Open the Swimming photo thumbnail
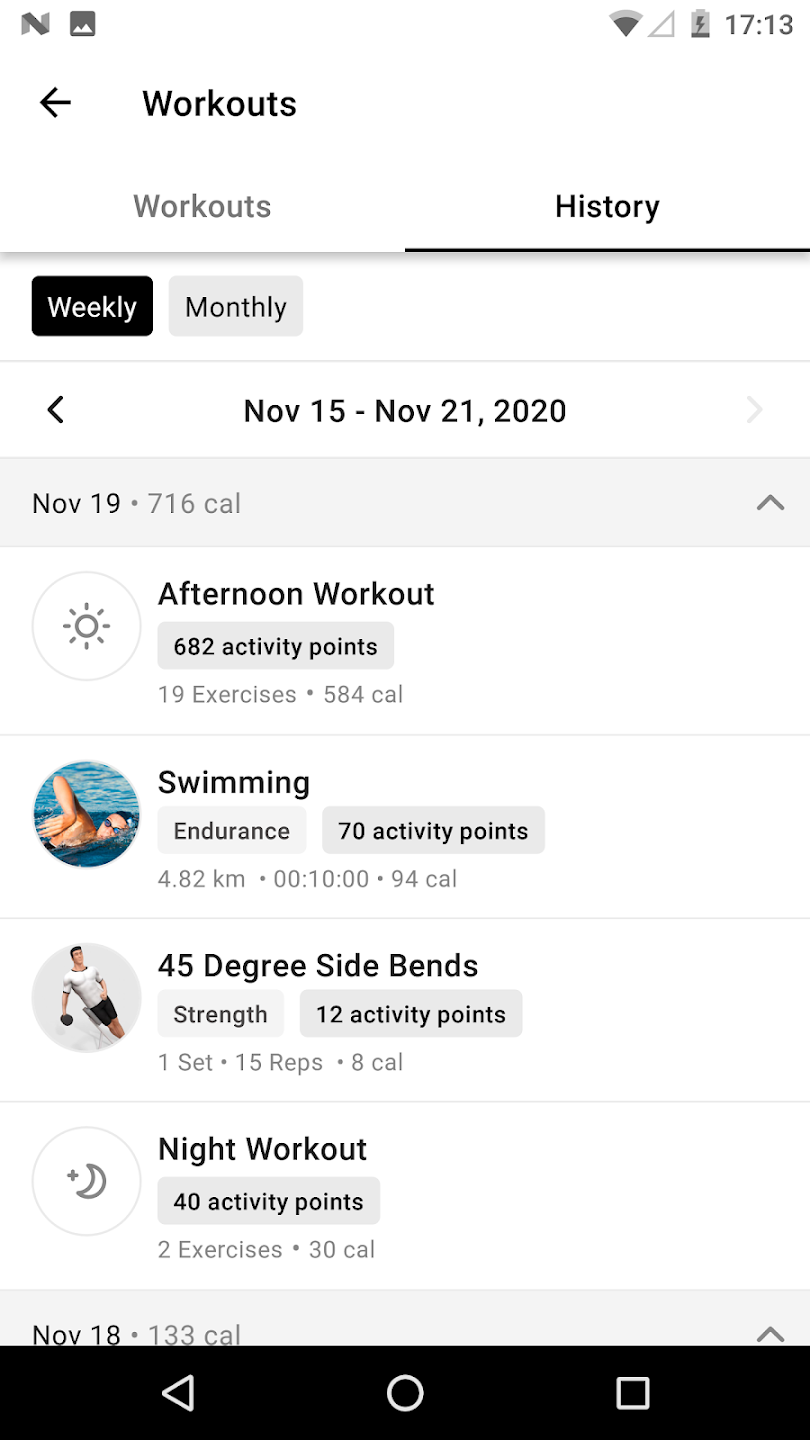810x1440 pixels. (87, 813)
